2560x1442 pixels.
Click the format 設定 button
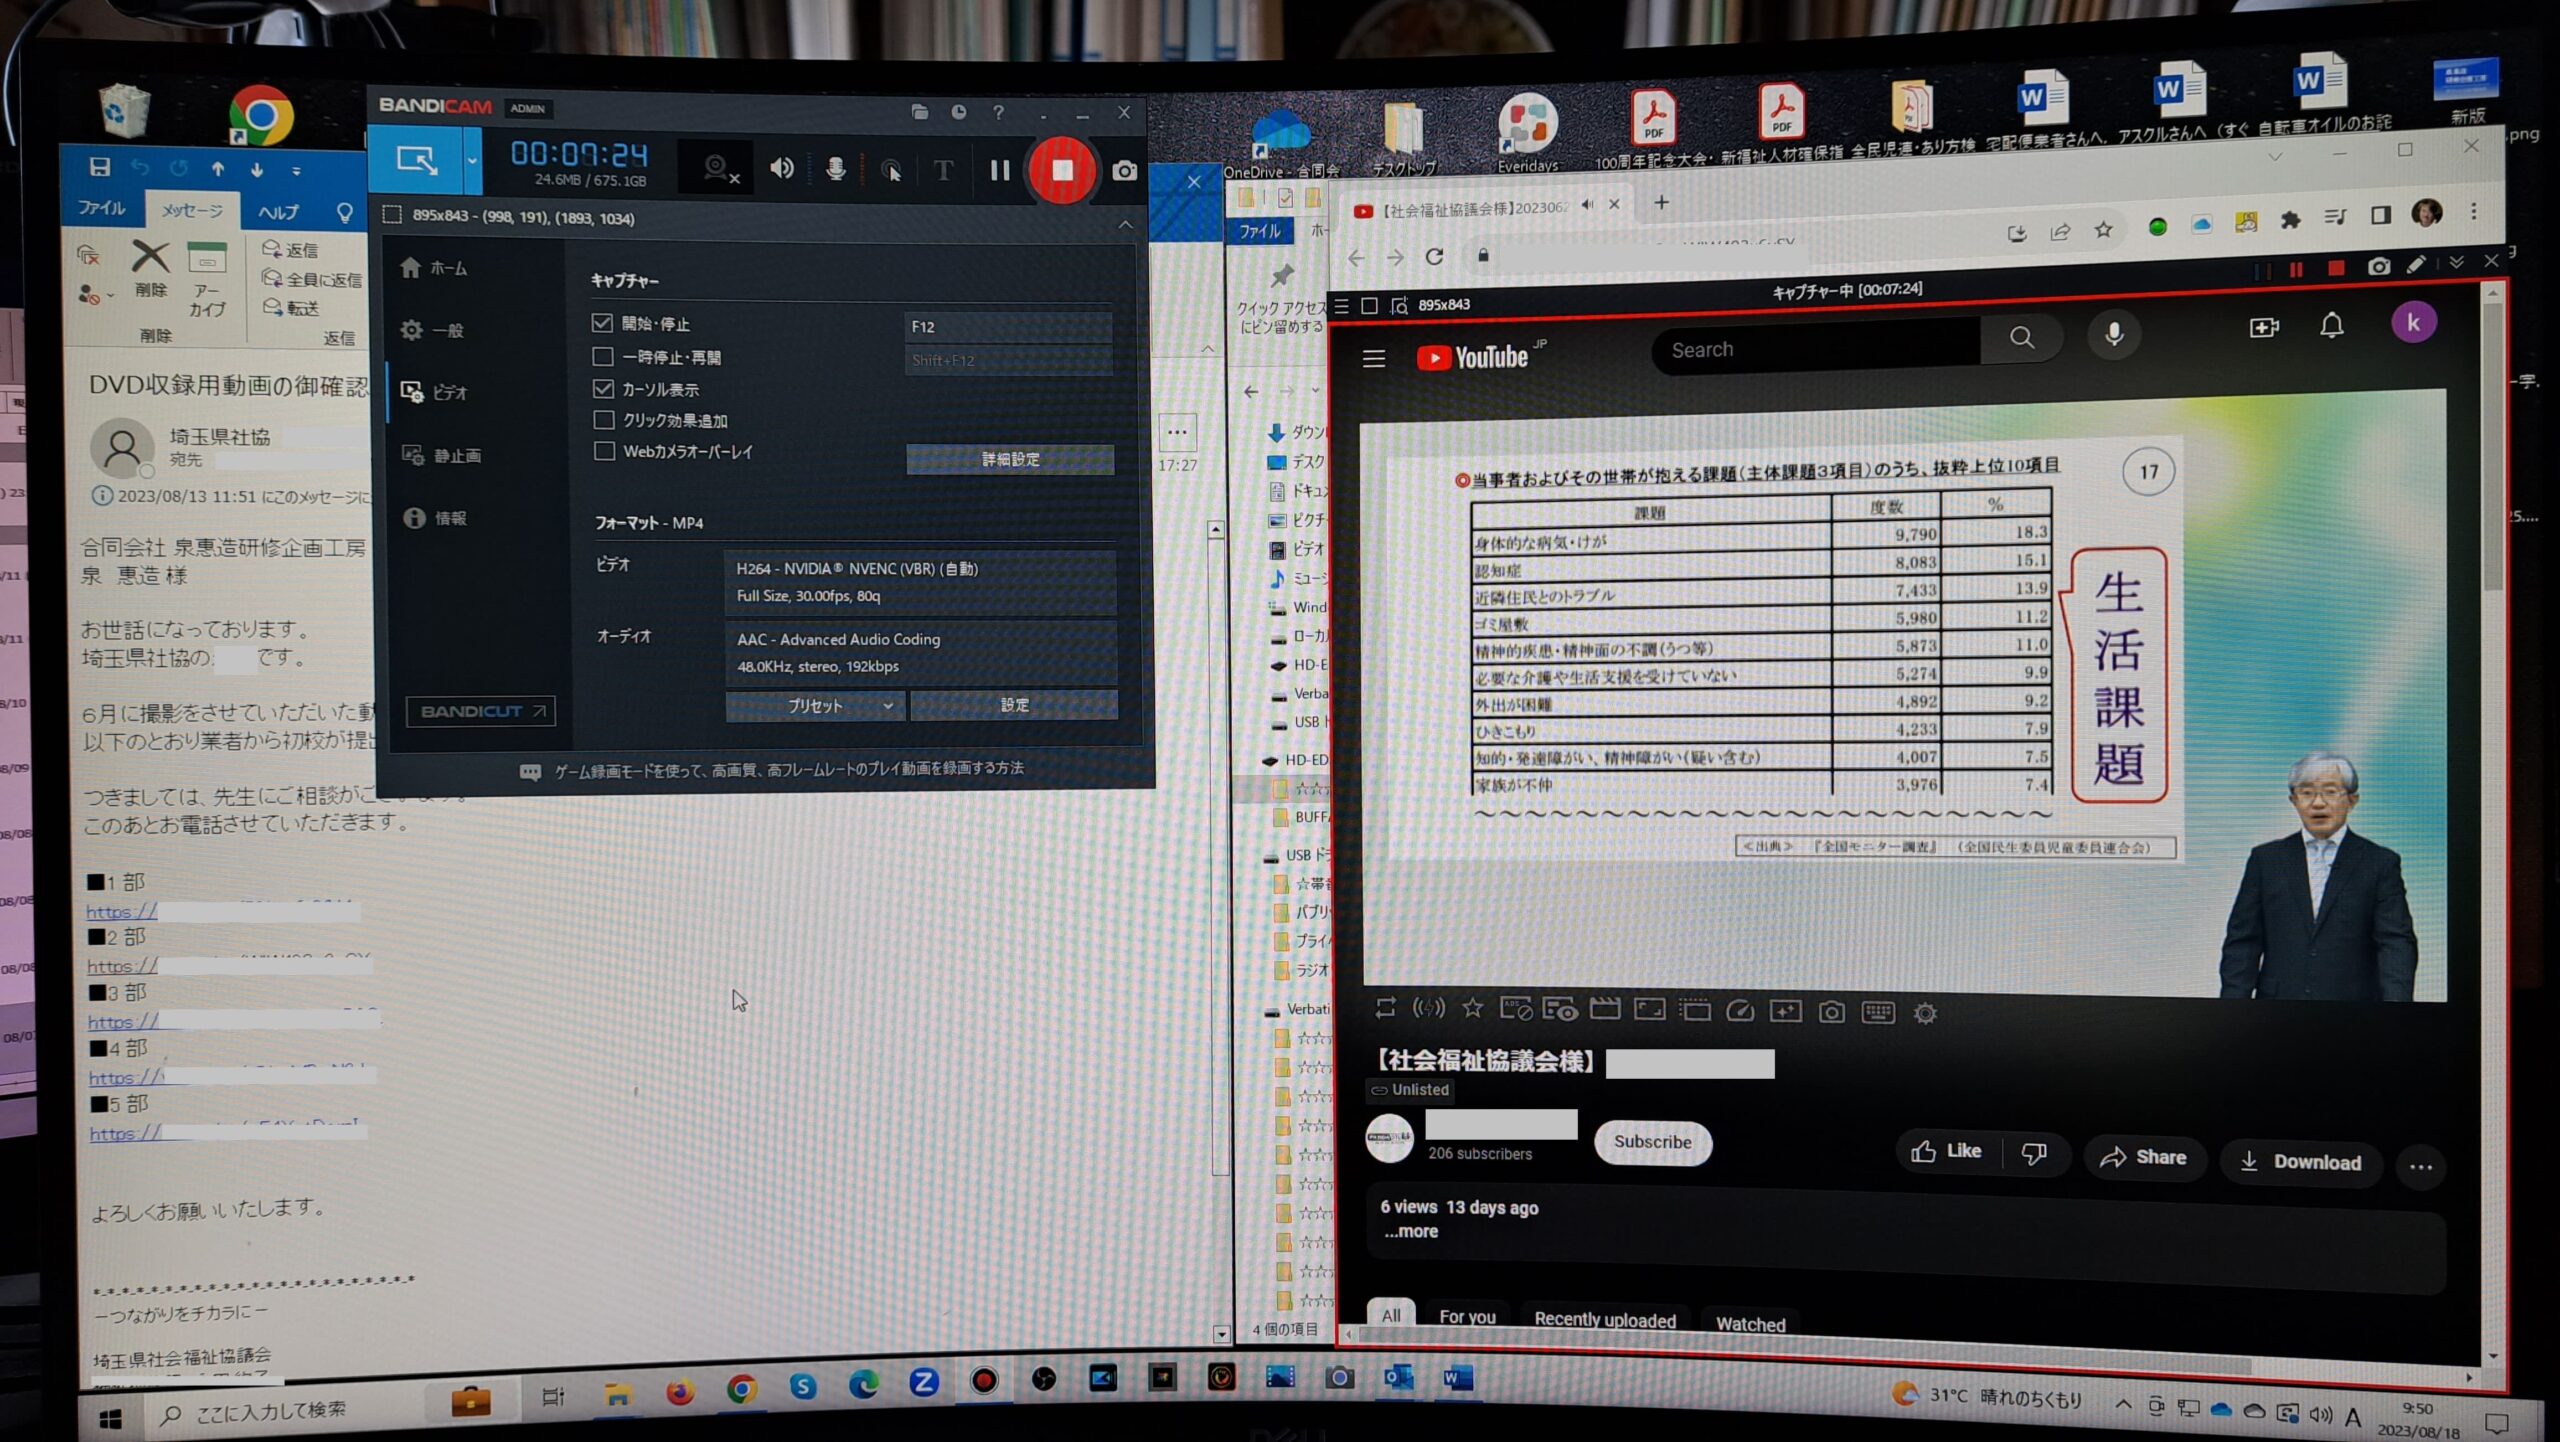(x=1014, y=704)
